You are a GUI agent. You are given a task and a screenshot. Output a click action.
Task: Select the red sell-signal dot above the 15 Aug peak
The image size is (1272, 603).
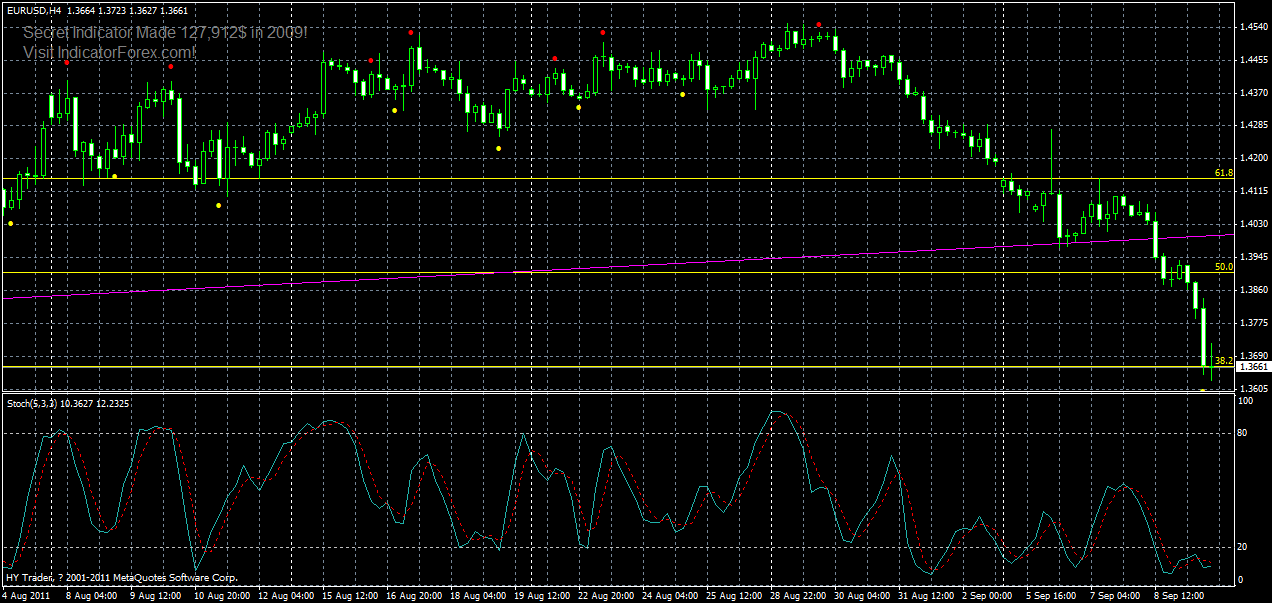tap(372, 60)
